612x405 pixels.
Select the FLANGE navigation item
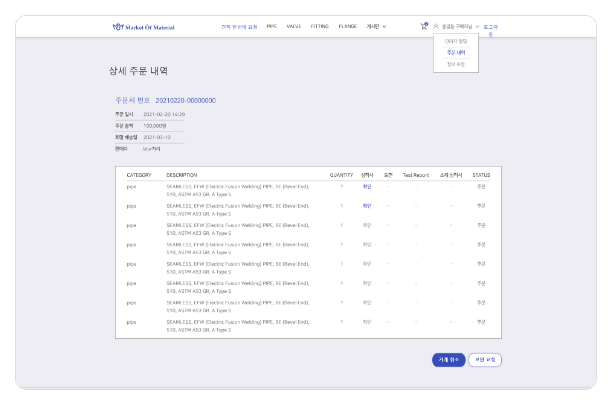(x=347, y=27)
